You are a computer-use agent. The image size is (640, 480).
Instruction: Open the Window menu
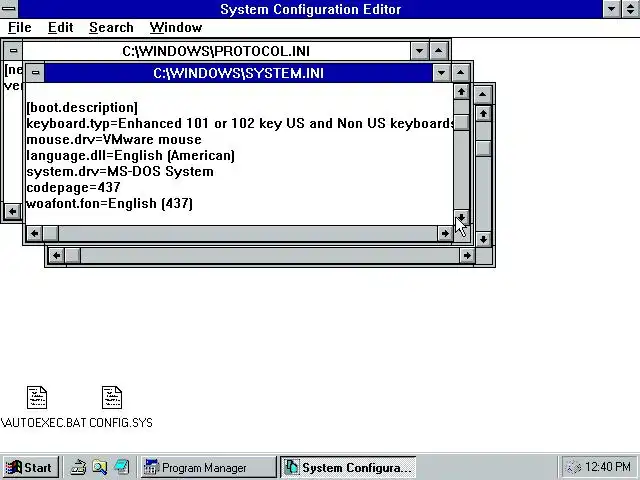[176, 27]
